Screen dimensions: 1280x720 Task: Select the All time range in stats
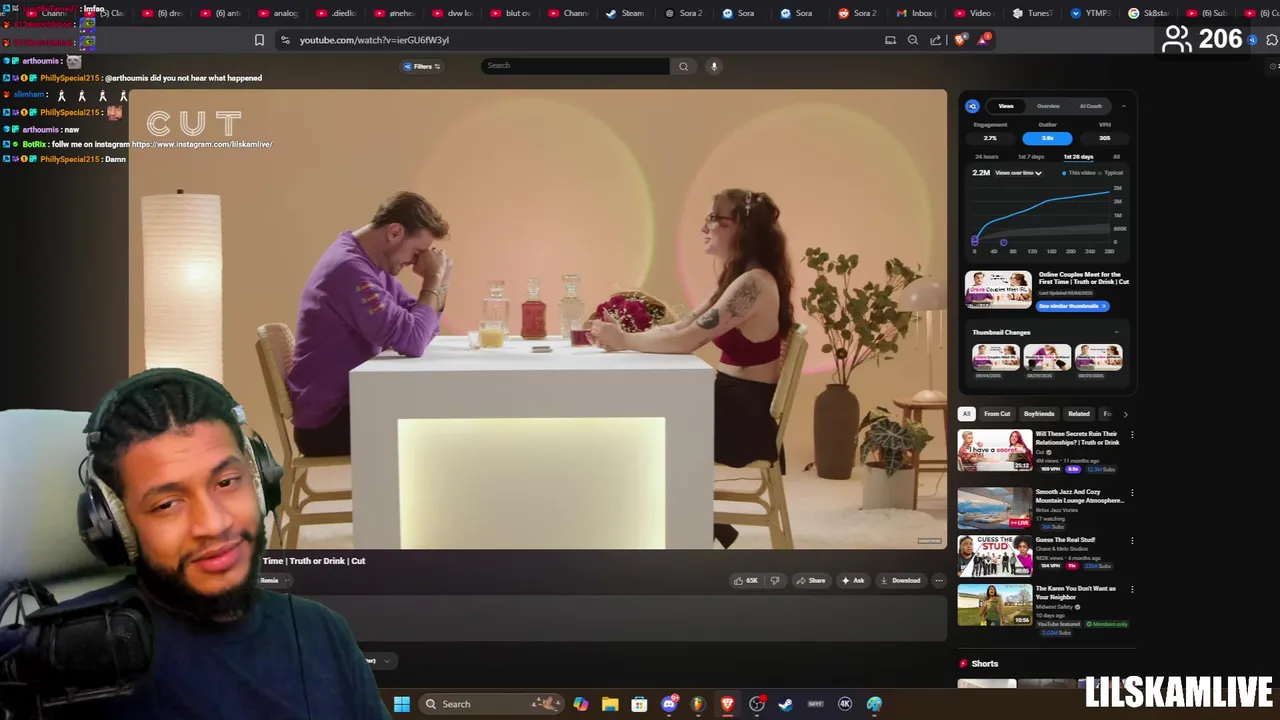point(1116,157)
